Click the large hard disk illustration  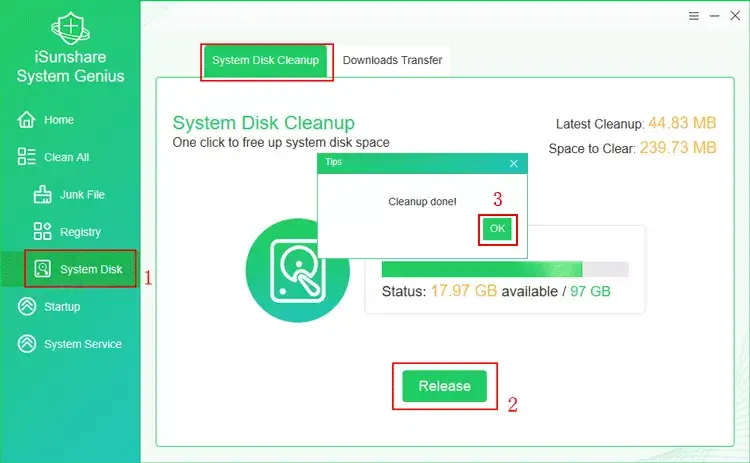tap(298, 270)
